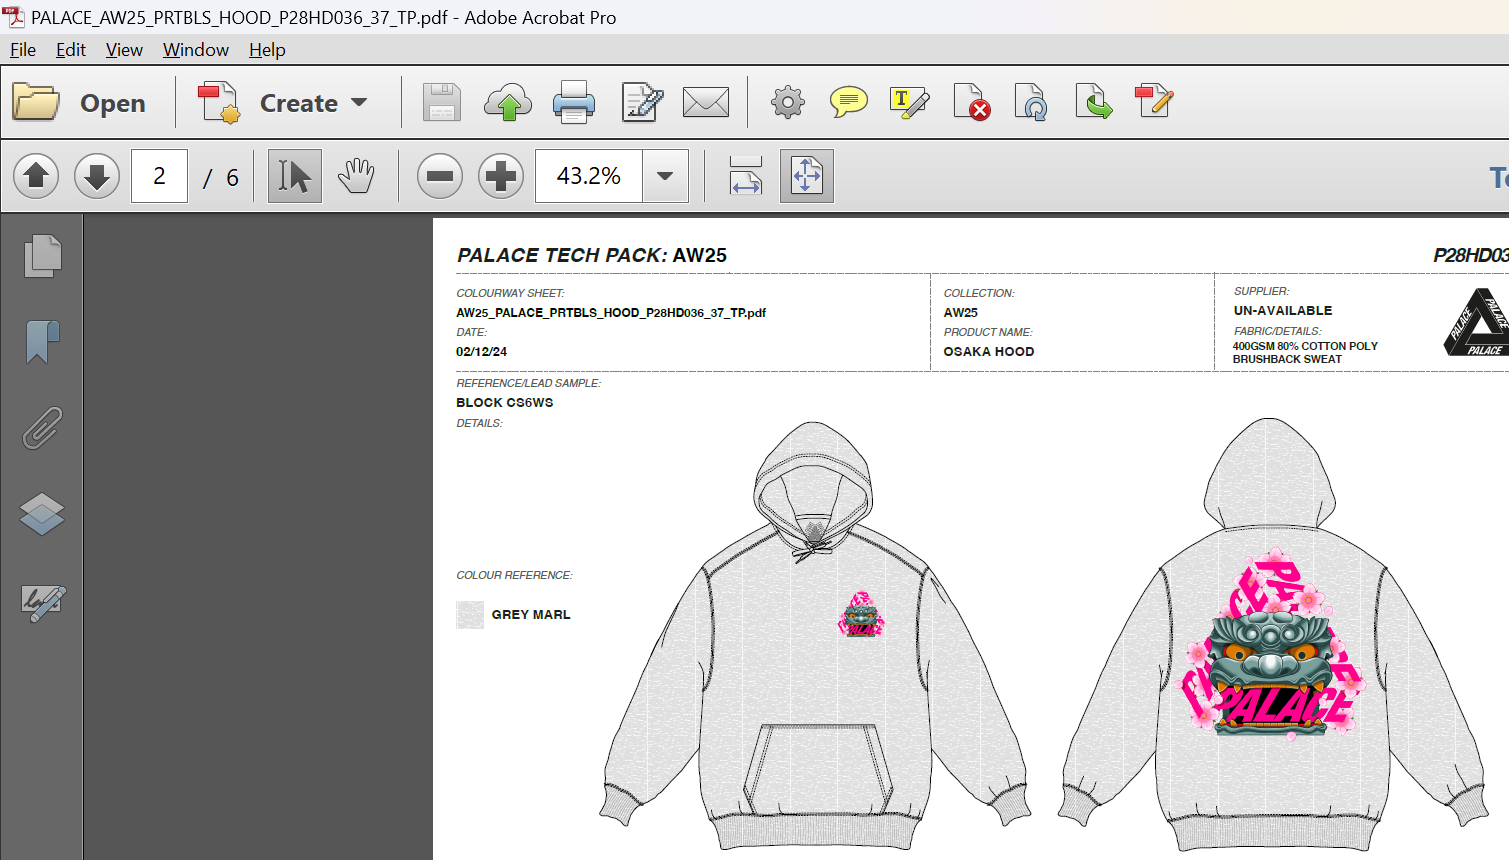Open the Edit menu
This screenshot has height=860, width=1509.
70,50
